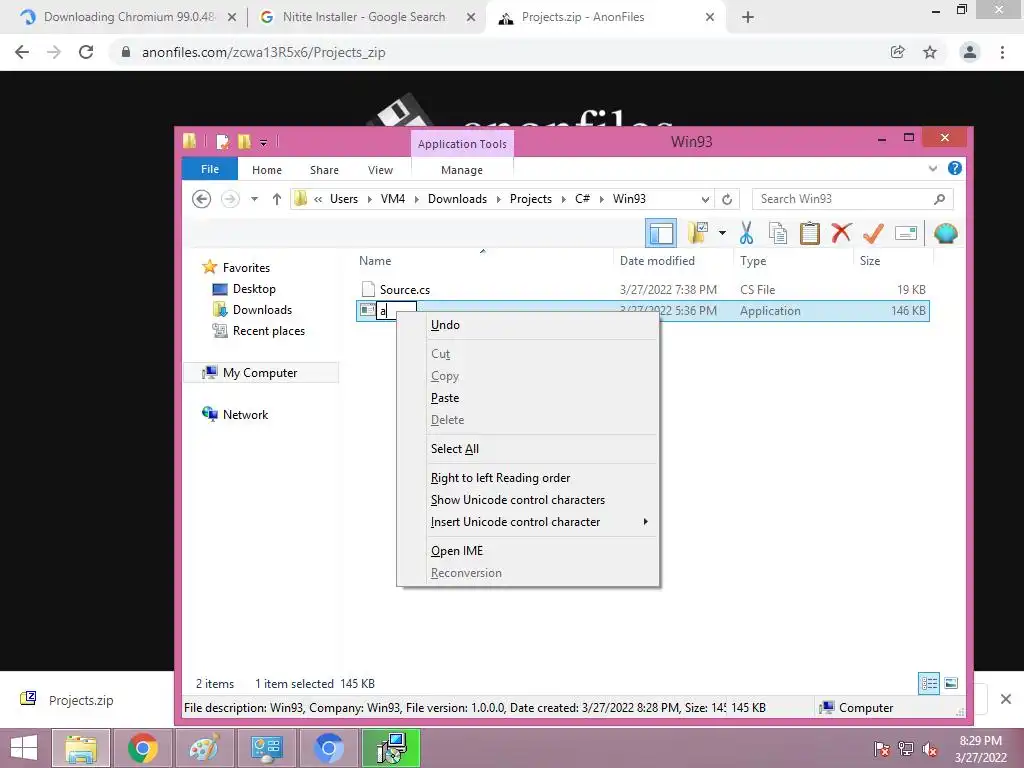Click the Chrome profile avatar icon
1024x768 pixels.
click(x=970, y=52)
